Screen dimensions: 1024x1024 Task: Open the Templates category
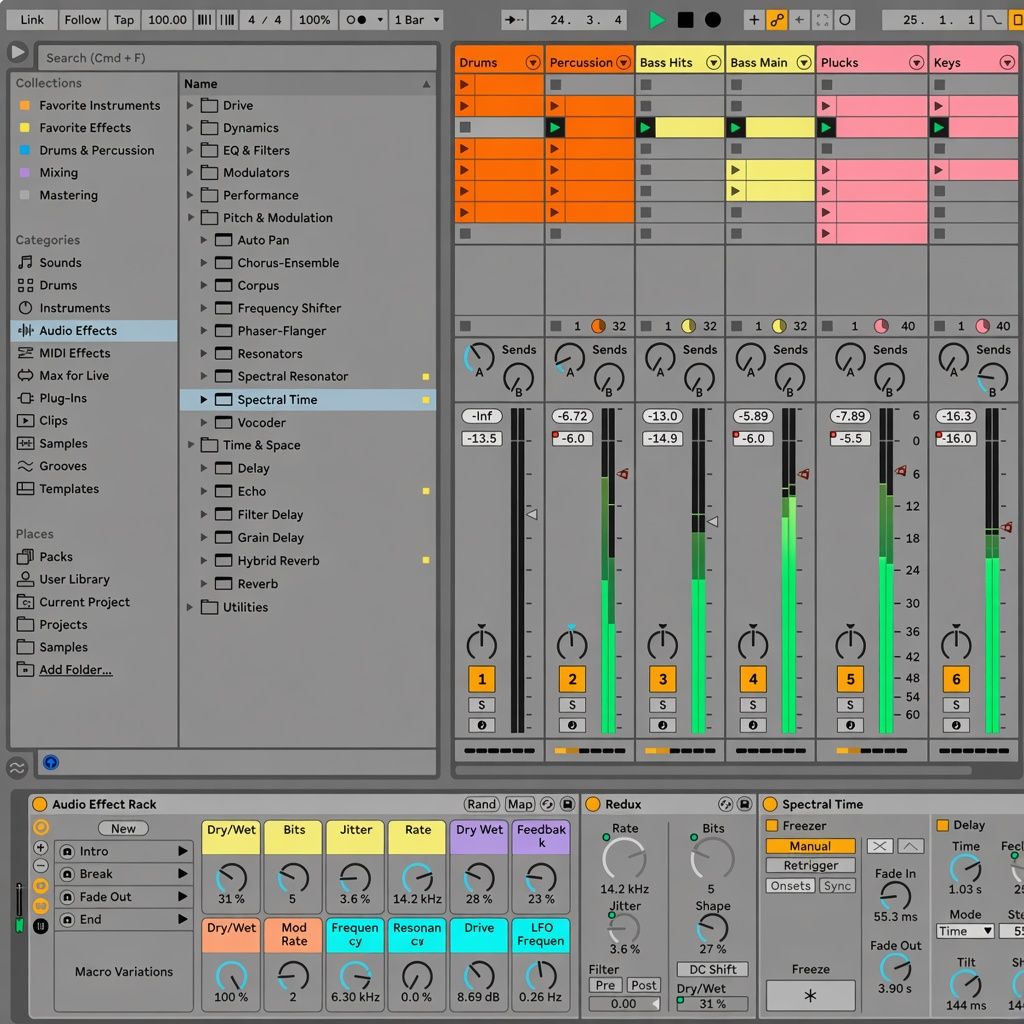tap(69, 489)
